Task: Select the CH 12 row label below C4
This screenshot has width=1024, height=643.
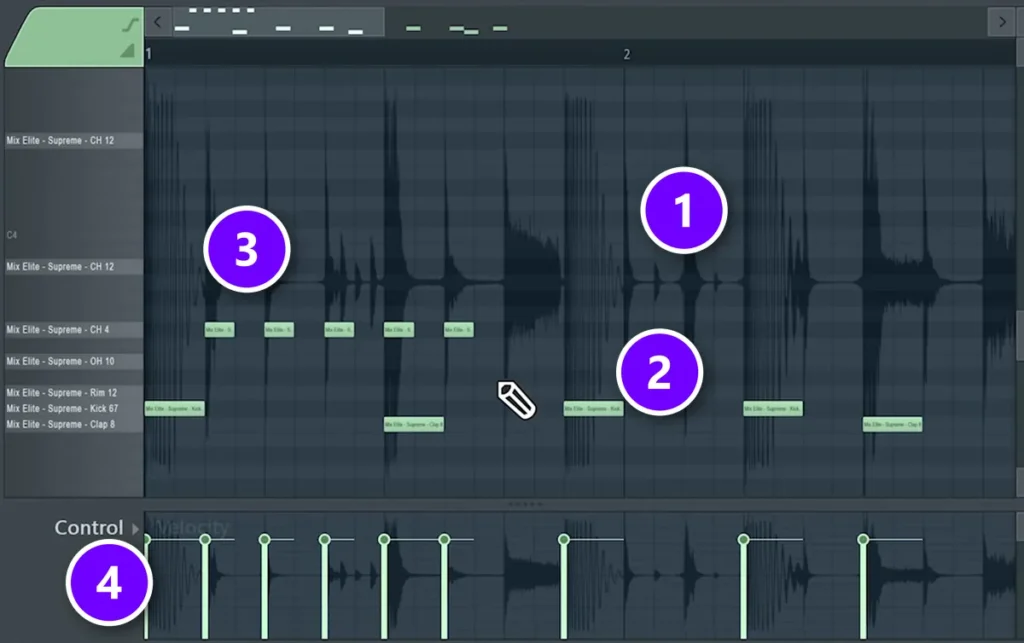Action: [x=74, y=266]
